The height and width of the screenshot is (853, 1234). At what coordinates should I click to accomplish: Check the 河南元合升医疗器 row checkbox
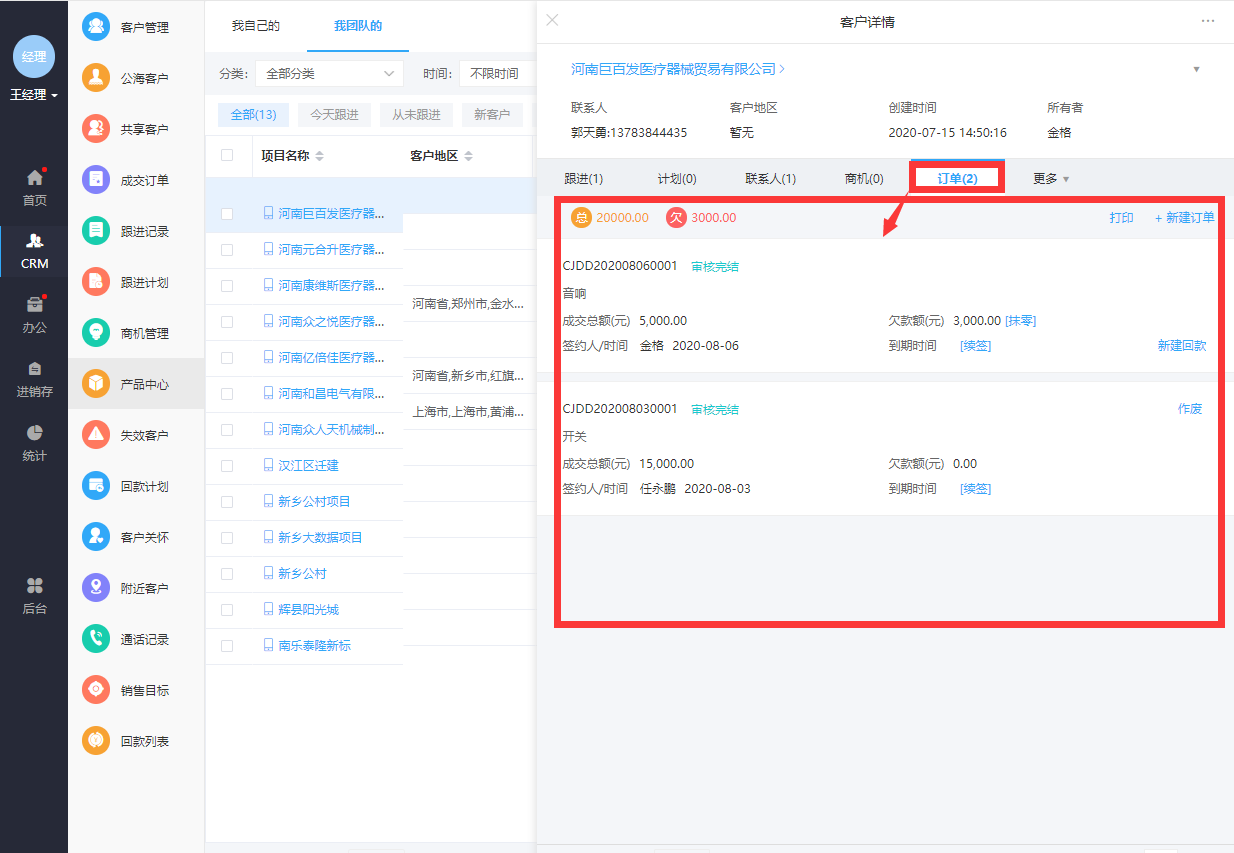(227, 250)
